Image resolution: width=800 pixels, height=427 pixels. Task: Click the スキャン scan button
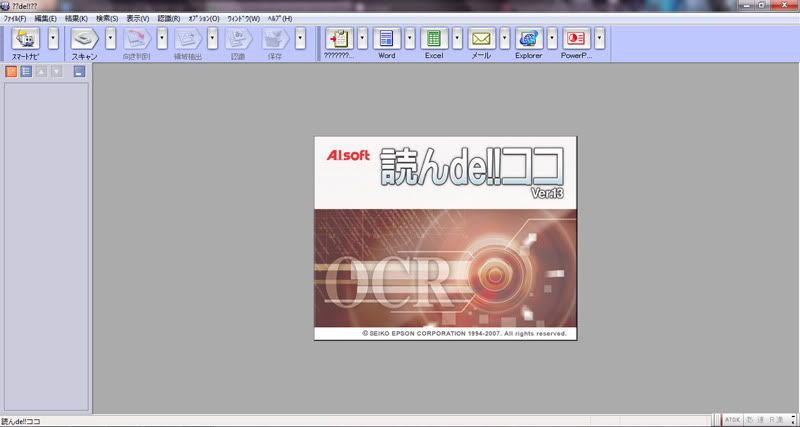[85, 39]
